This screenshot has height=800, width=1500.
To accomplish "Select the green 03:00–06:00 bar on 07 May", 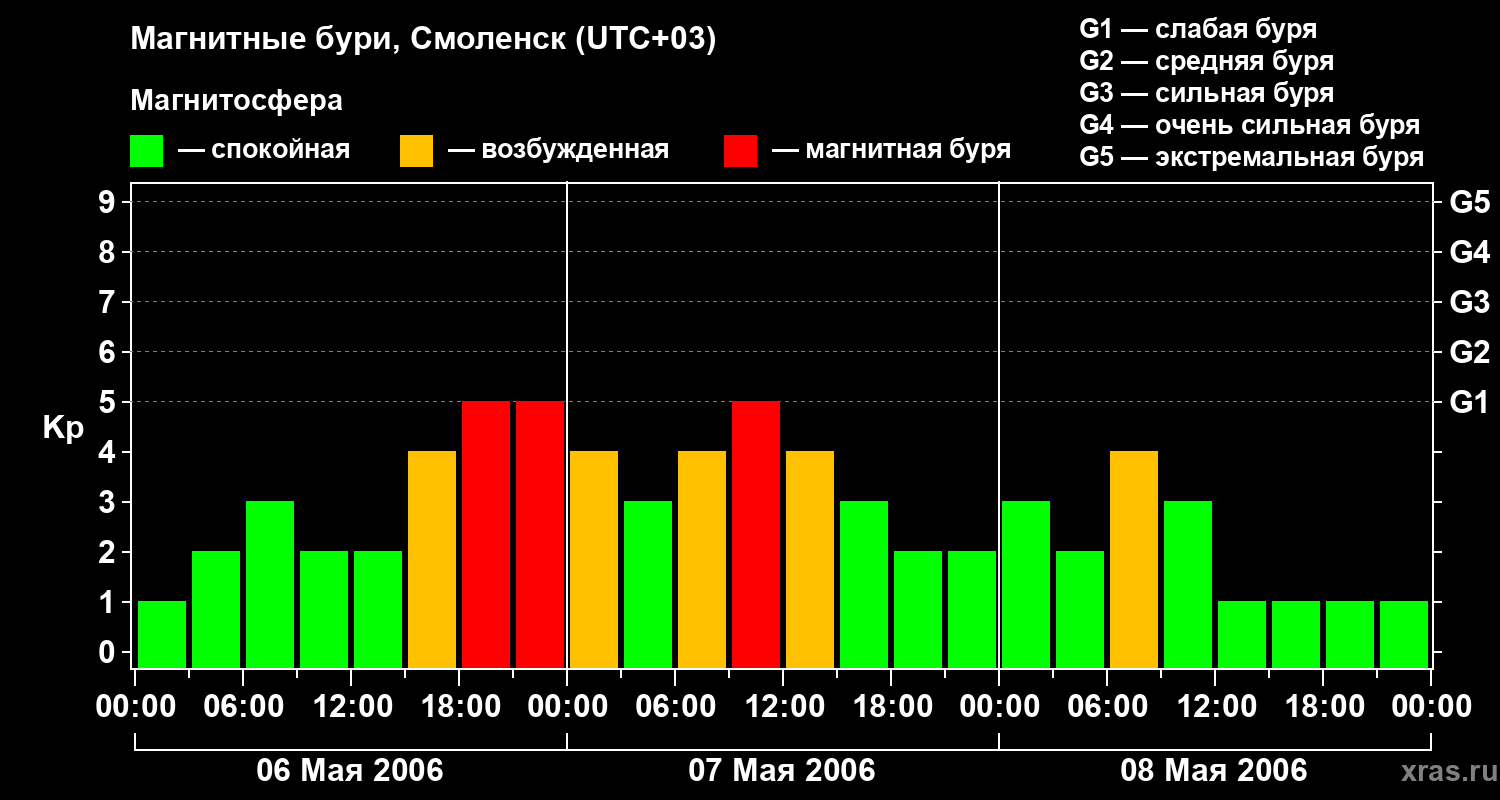I will 648,584.
